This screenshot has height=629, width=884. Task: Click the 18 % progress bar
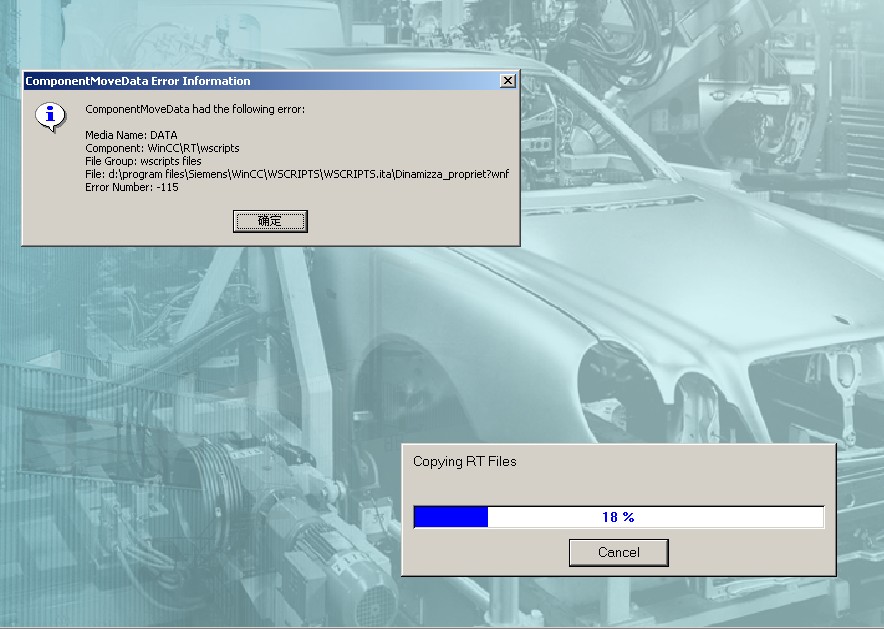618,517
